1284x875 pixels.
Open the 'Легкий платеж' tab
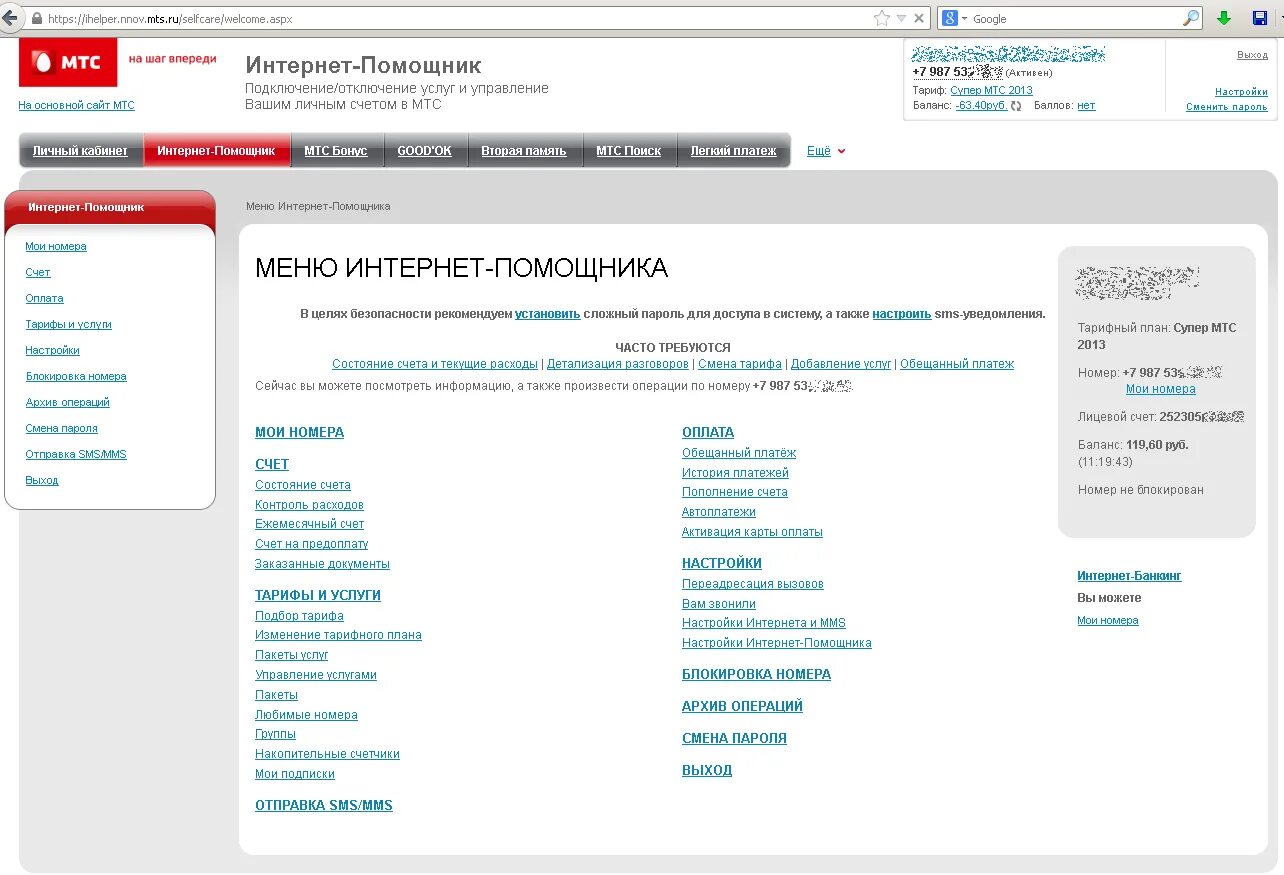point(733,151)
